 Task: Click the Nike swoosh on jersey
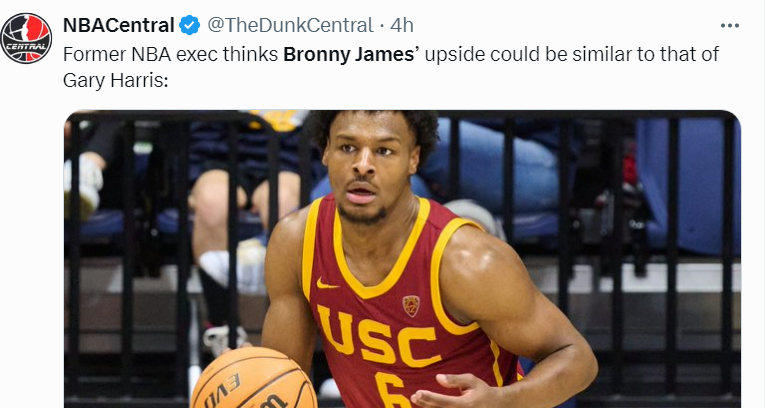point(328,283)
